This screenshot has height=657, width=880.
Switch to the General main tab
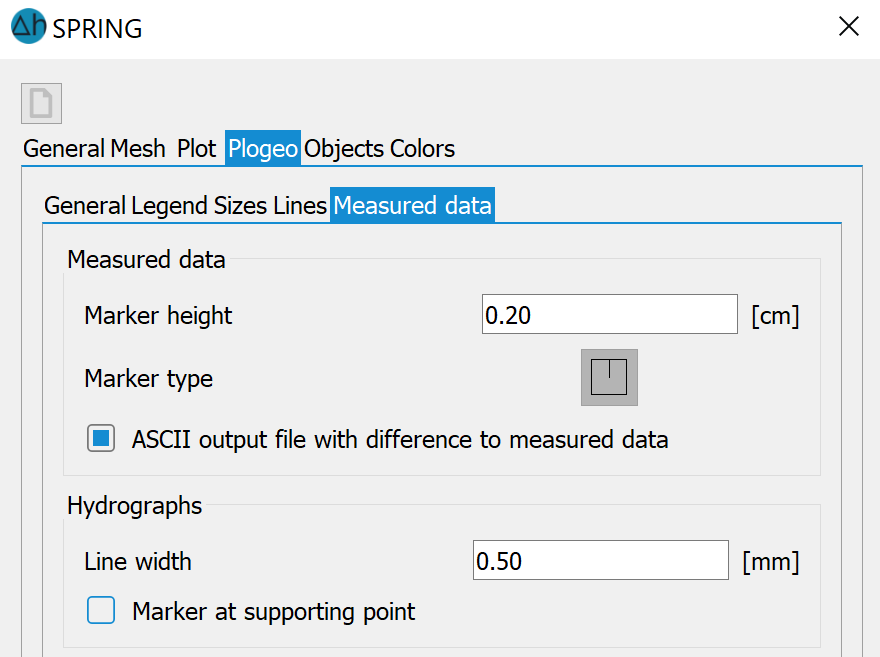point(65,149)
